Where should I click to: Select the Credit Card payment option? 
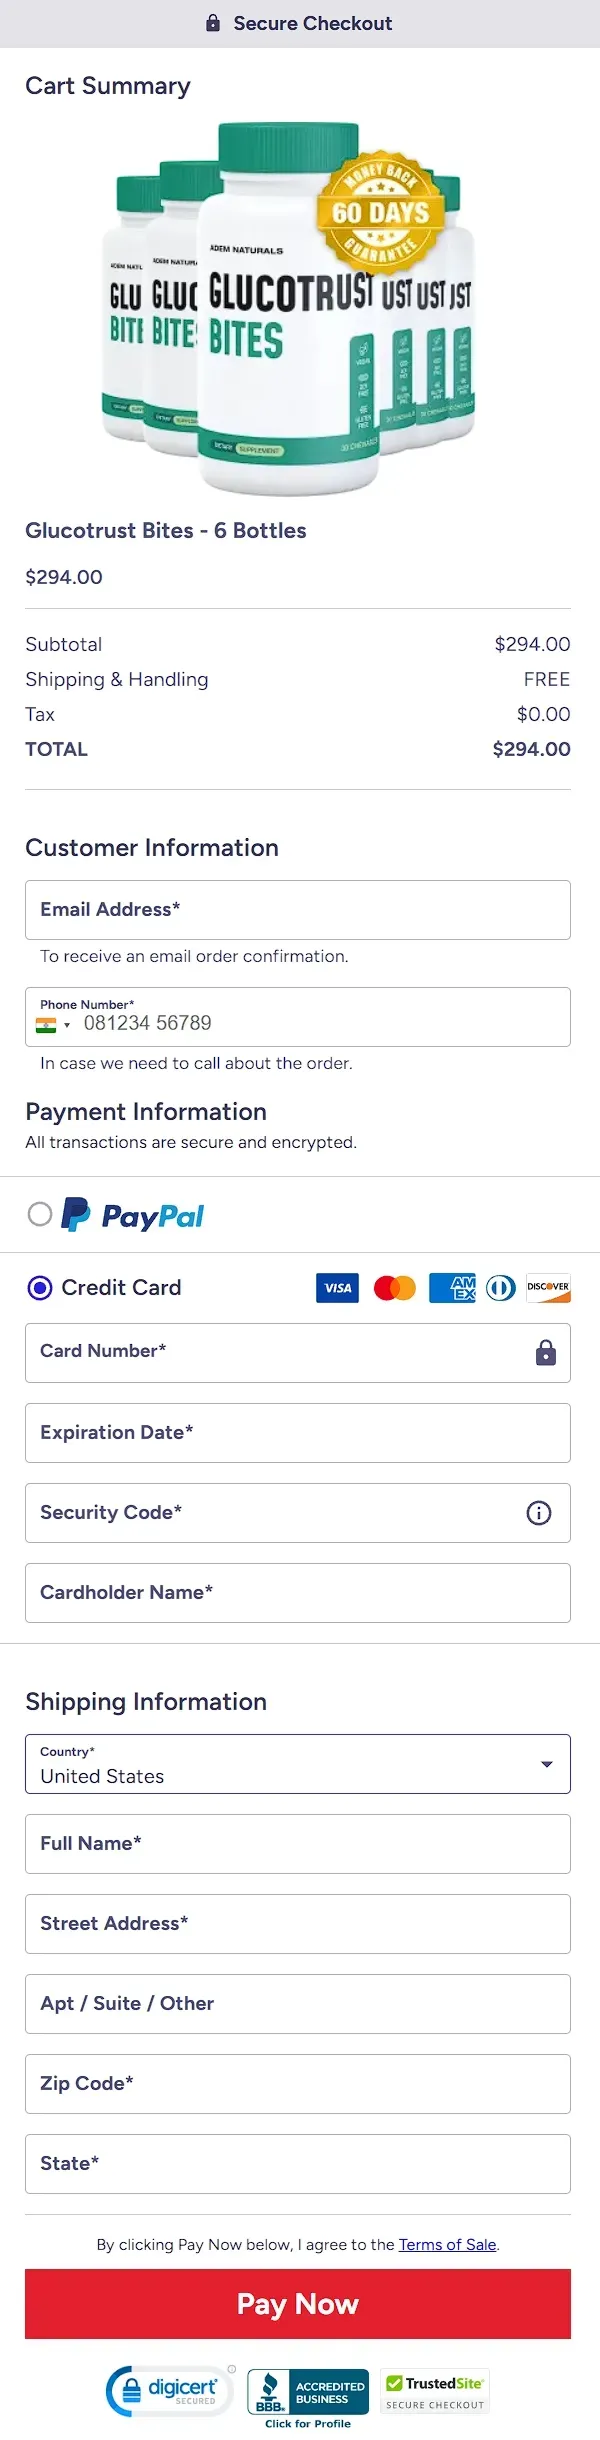[38, 1288]
